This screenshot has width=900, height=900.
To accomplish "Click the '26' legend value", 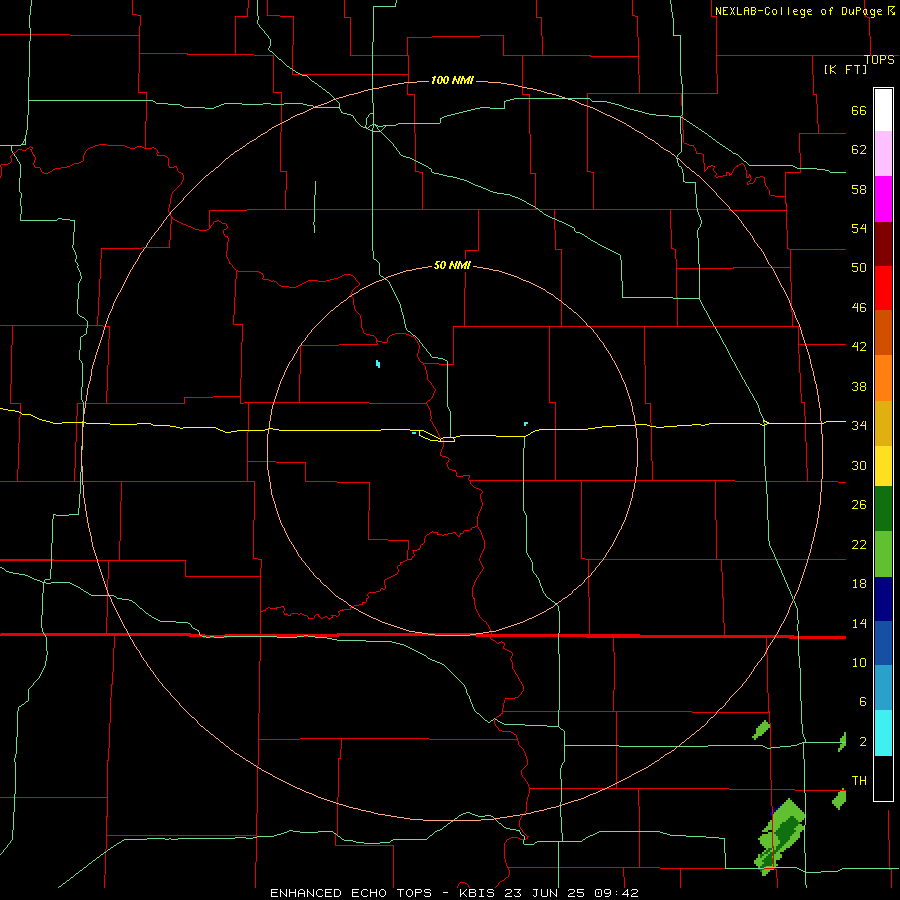I will pyautogui.click(x=859, y=505).
